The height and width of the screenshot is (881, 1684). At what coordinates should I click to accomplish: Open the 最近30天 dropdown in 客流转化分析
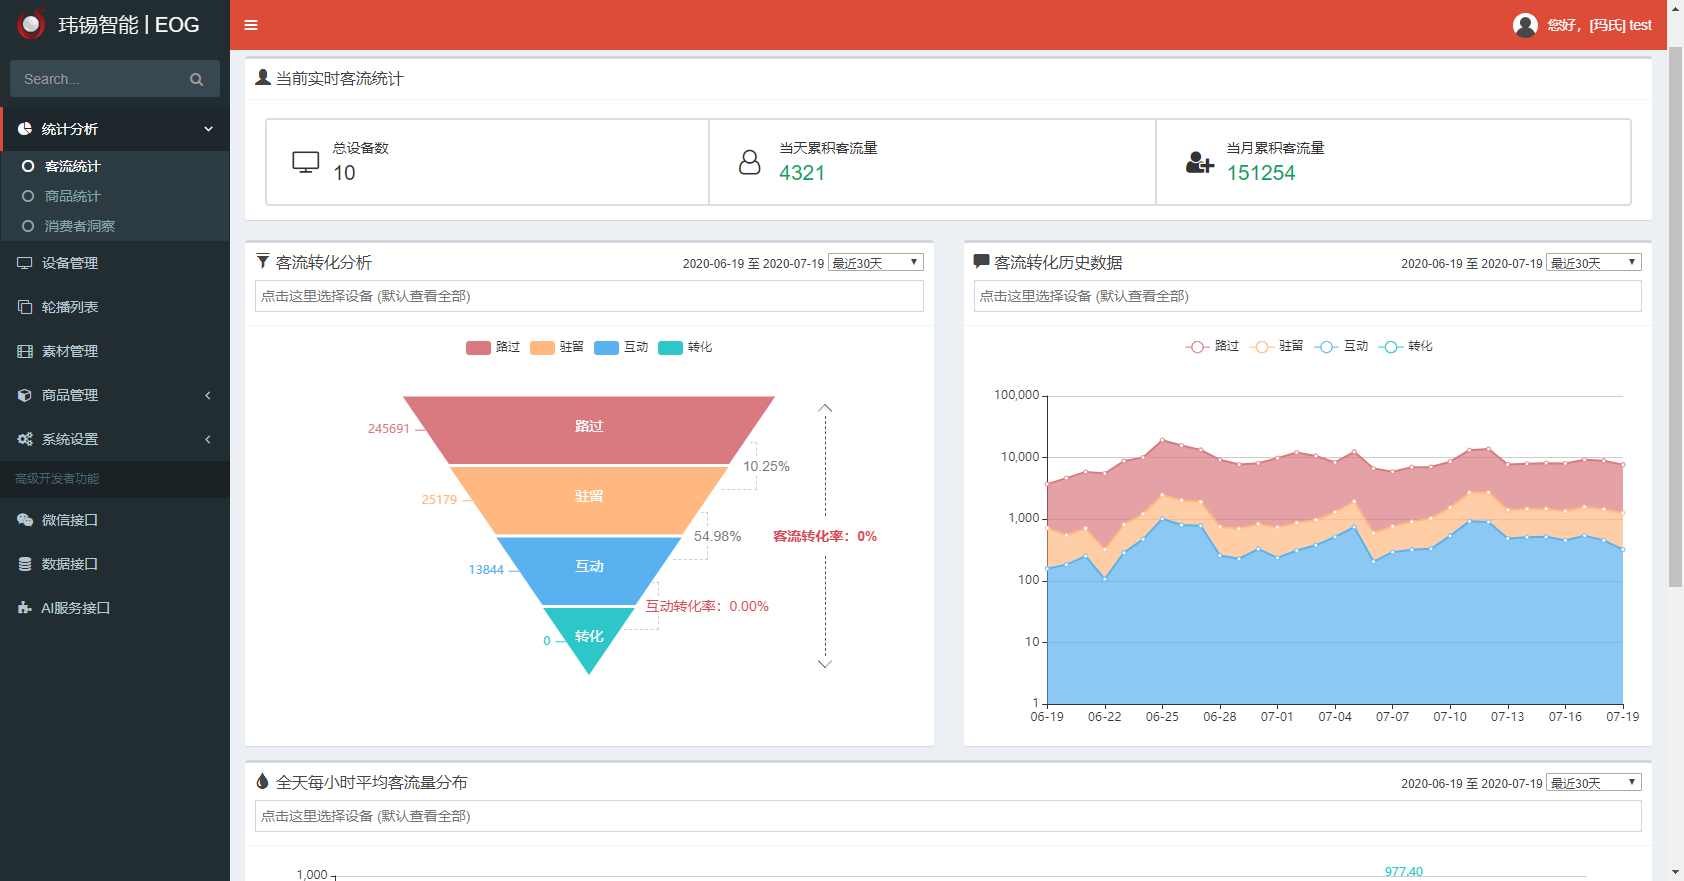875,263
